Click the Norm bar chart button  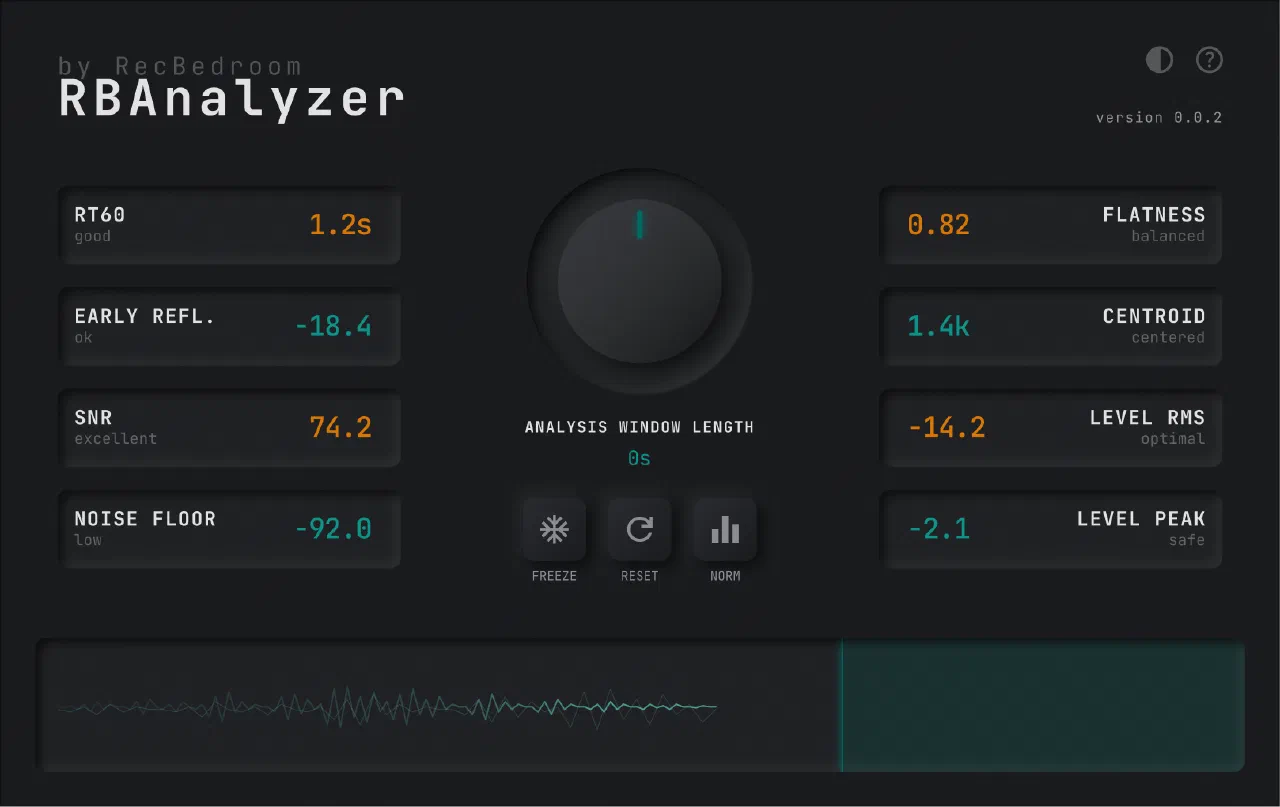(725, 530)
